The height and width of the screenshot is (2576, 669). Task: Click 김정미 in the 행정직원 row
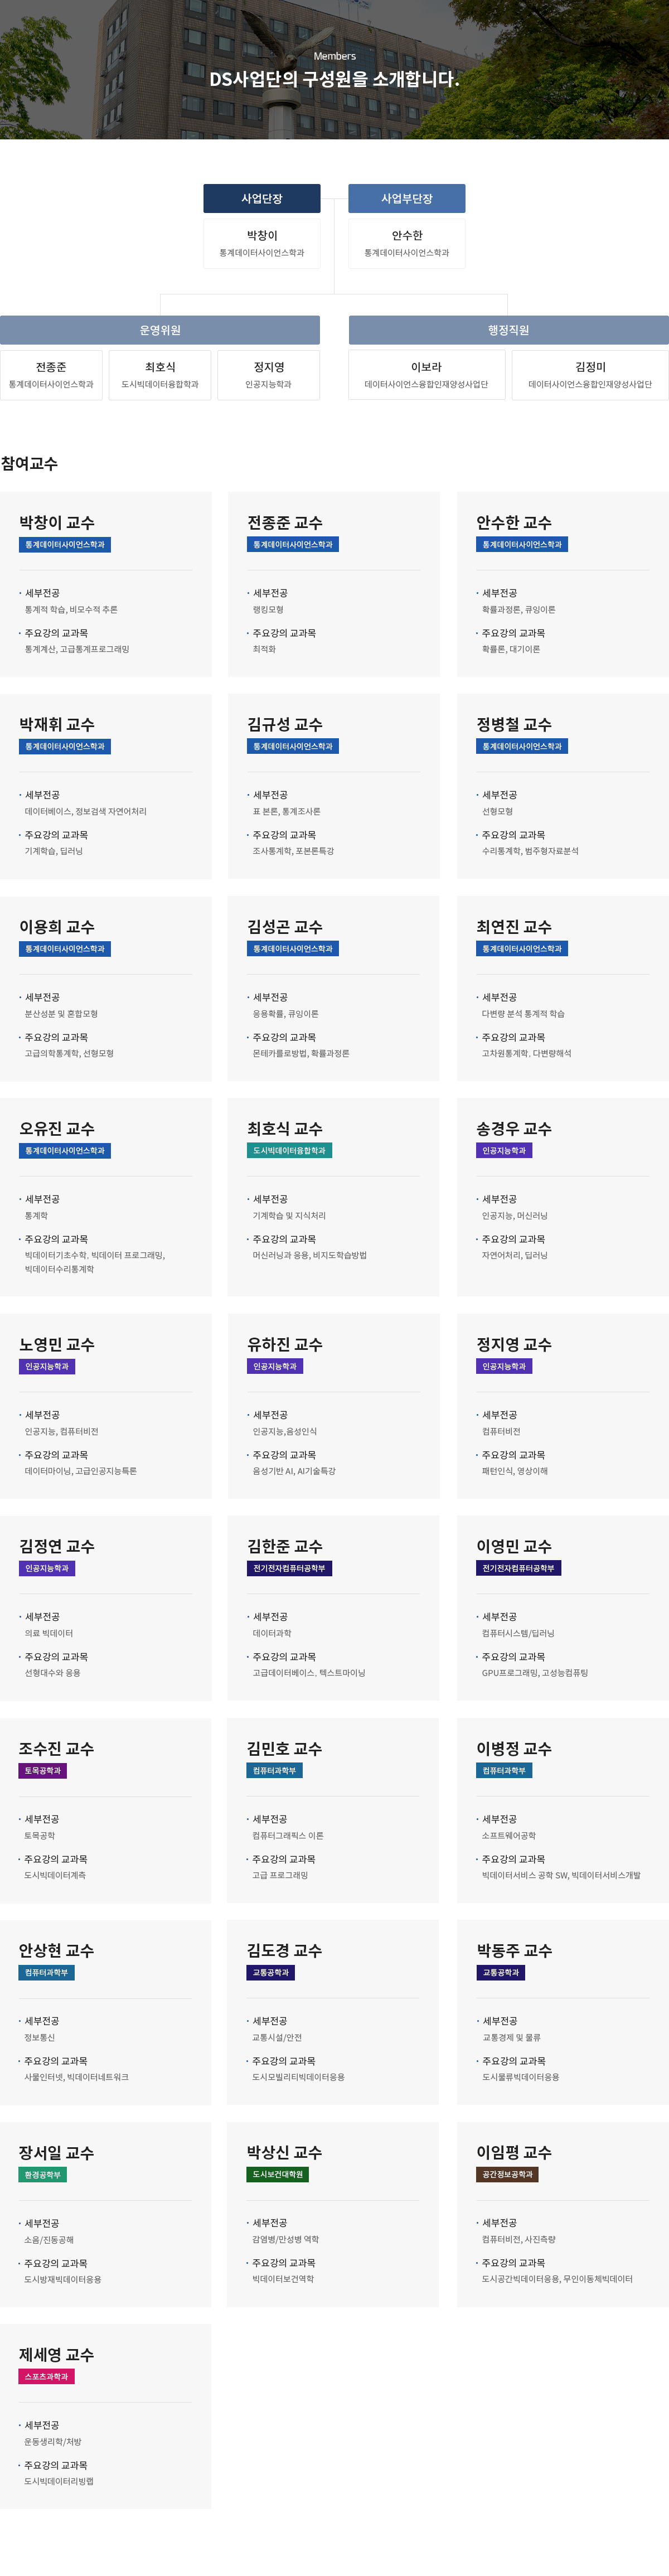(590, 367)
